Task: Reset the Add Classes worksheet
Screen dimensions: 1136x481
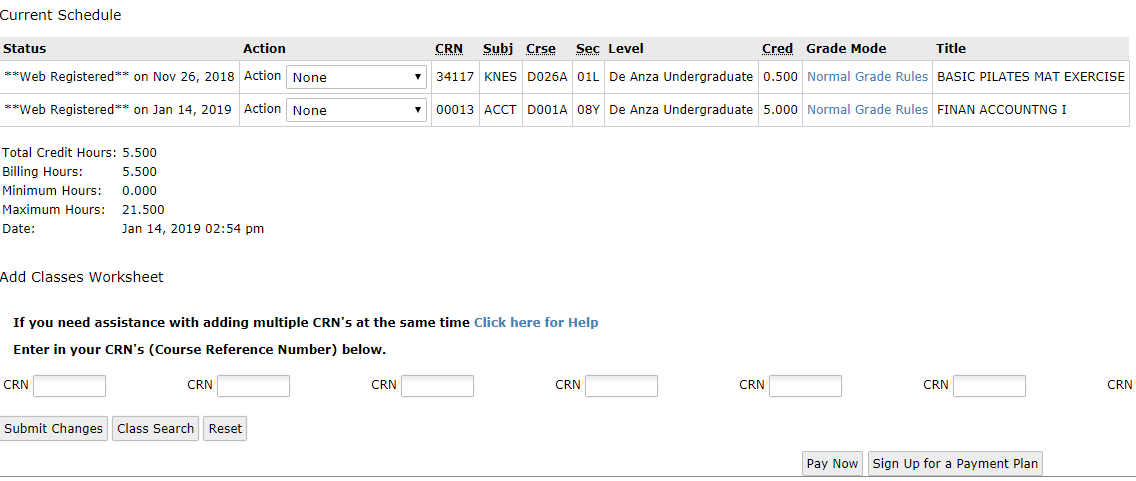Action: tap(225, 429)
